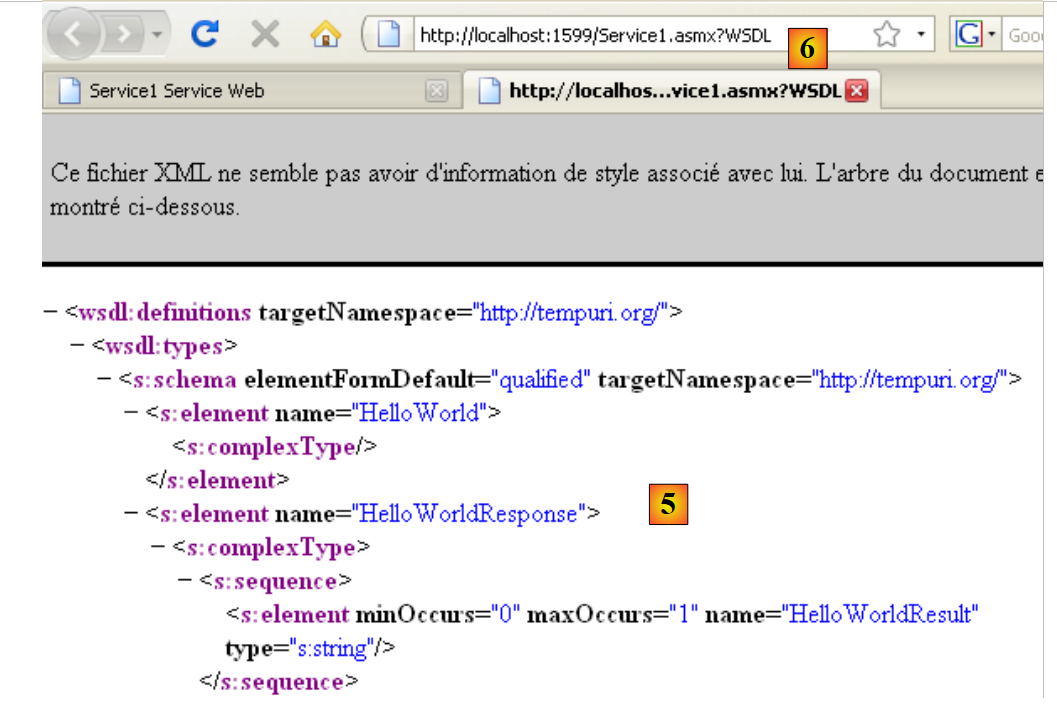This screenshot has height=711, width=1057.
Task: Collapse the s:schema element node
Action: (104, 380)
